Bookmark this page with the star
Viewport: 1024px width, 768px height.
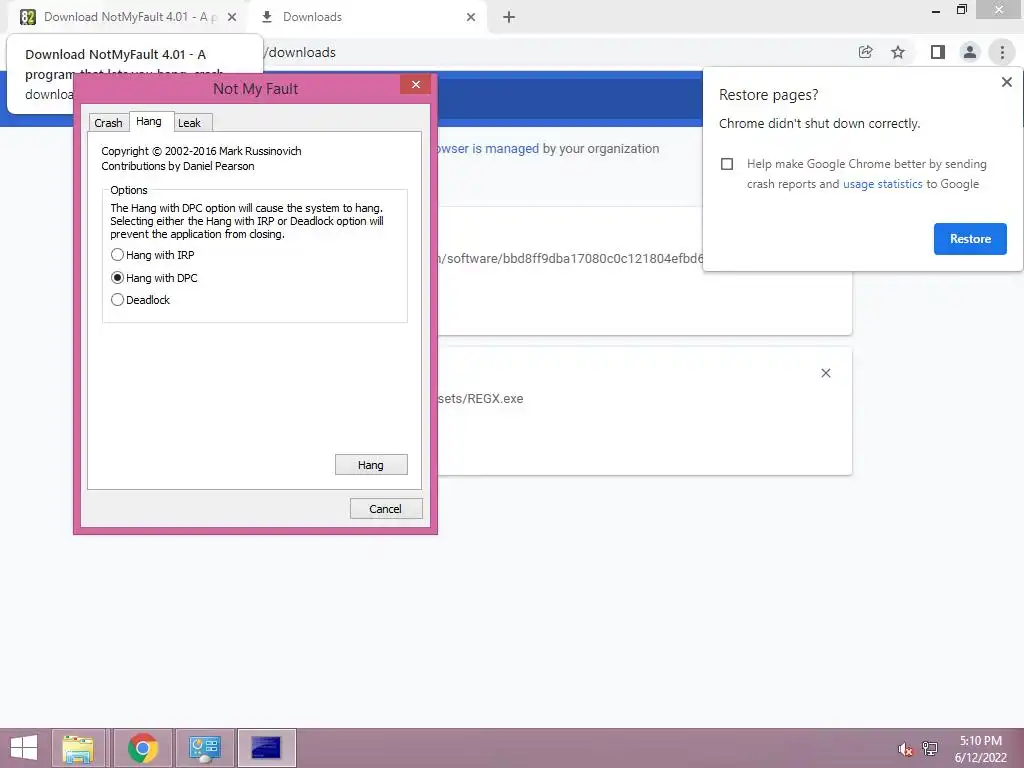coord(898,52)
